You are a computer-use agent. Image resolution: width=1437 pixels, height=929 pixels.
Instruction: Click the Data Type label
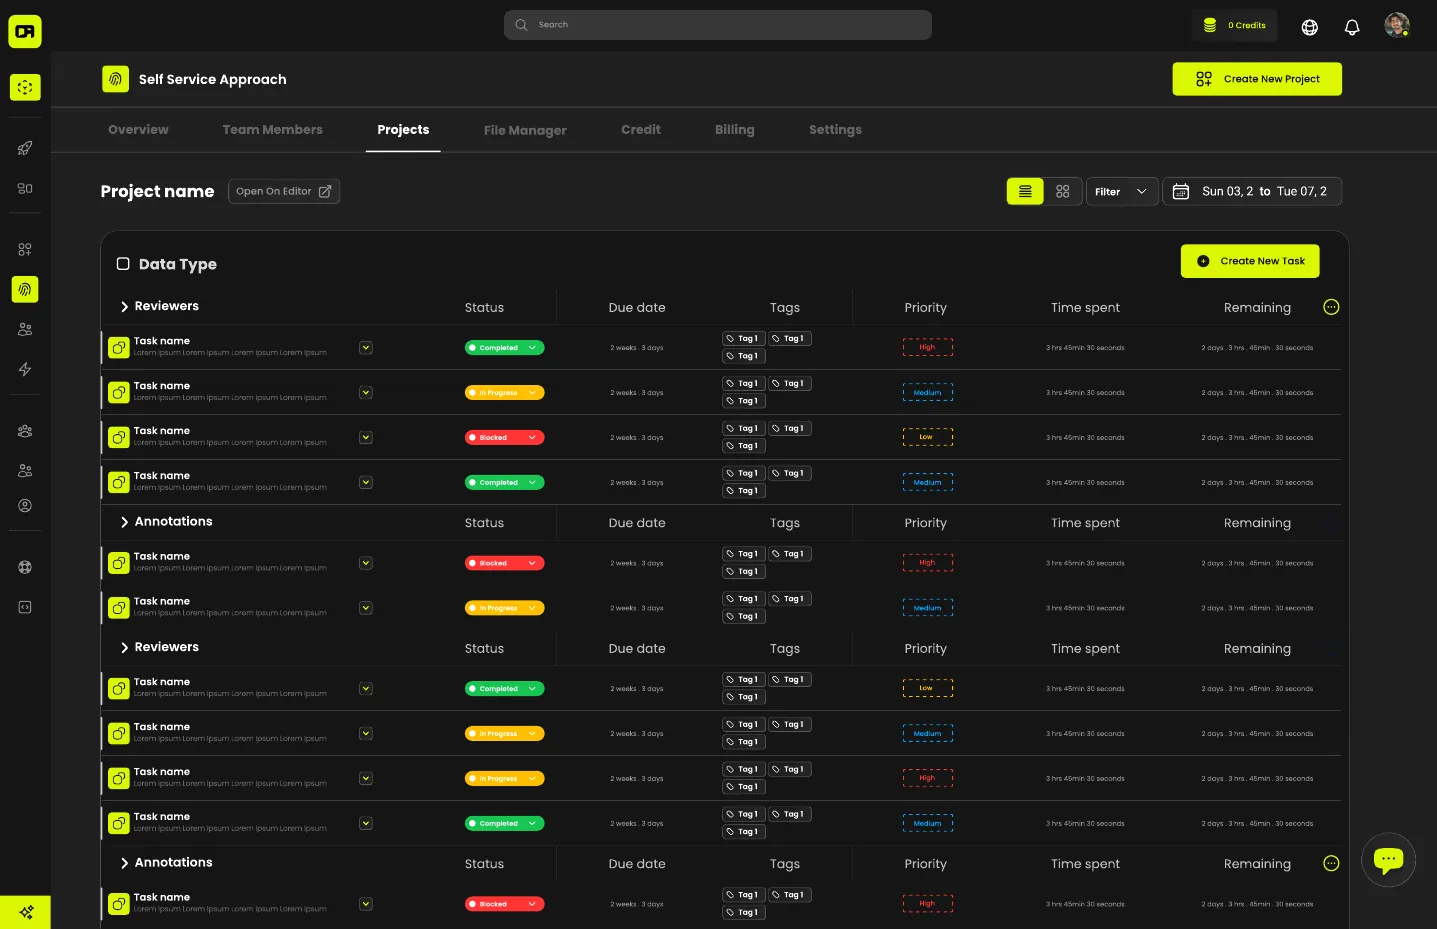click(x=178, y=264)
